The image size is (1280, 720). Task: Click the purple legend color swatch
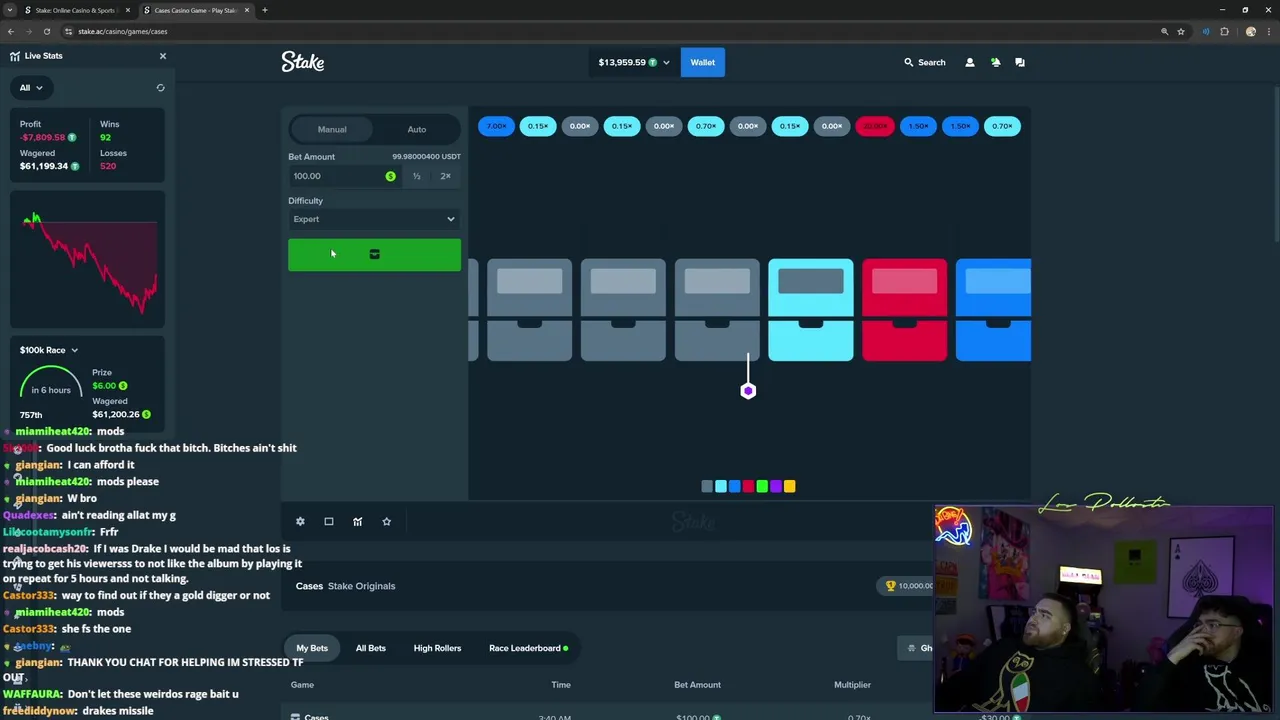point(775,486)
